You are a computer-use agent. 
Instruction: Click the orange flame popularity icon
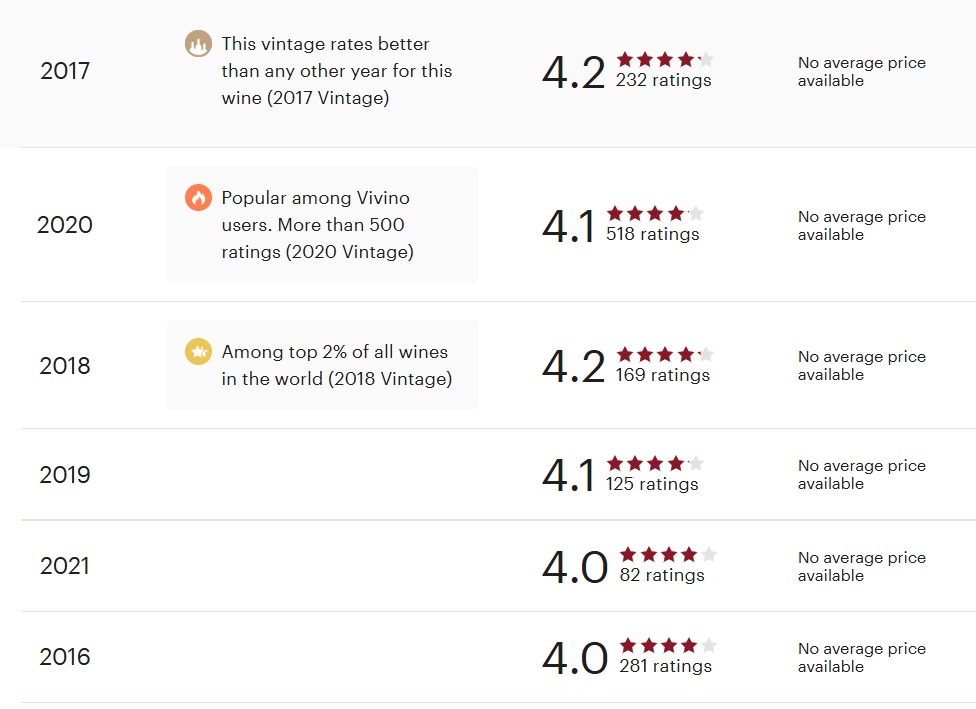point(198,198)
